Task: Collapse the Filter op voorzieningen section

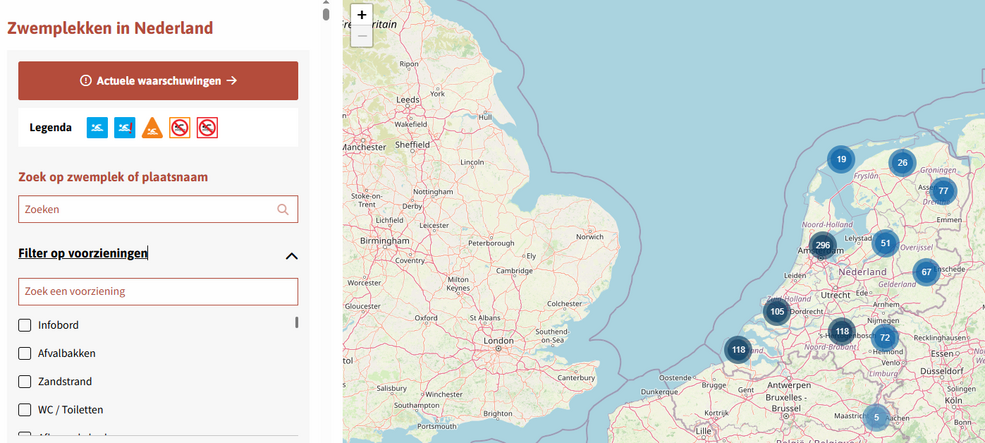Action: tap(291, 255)
